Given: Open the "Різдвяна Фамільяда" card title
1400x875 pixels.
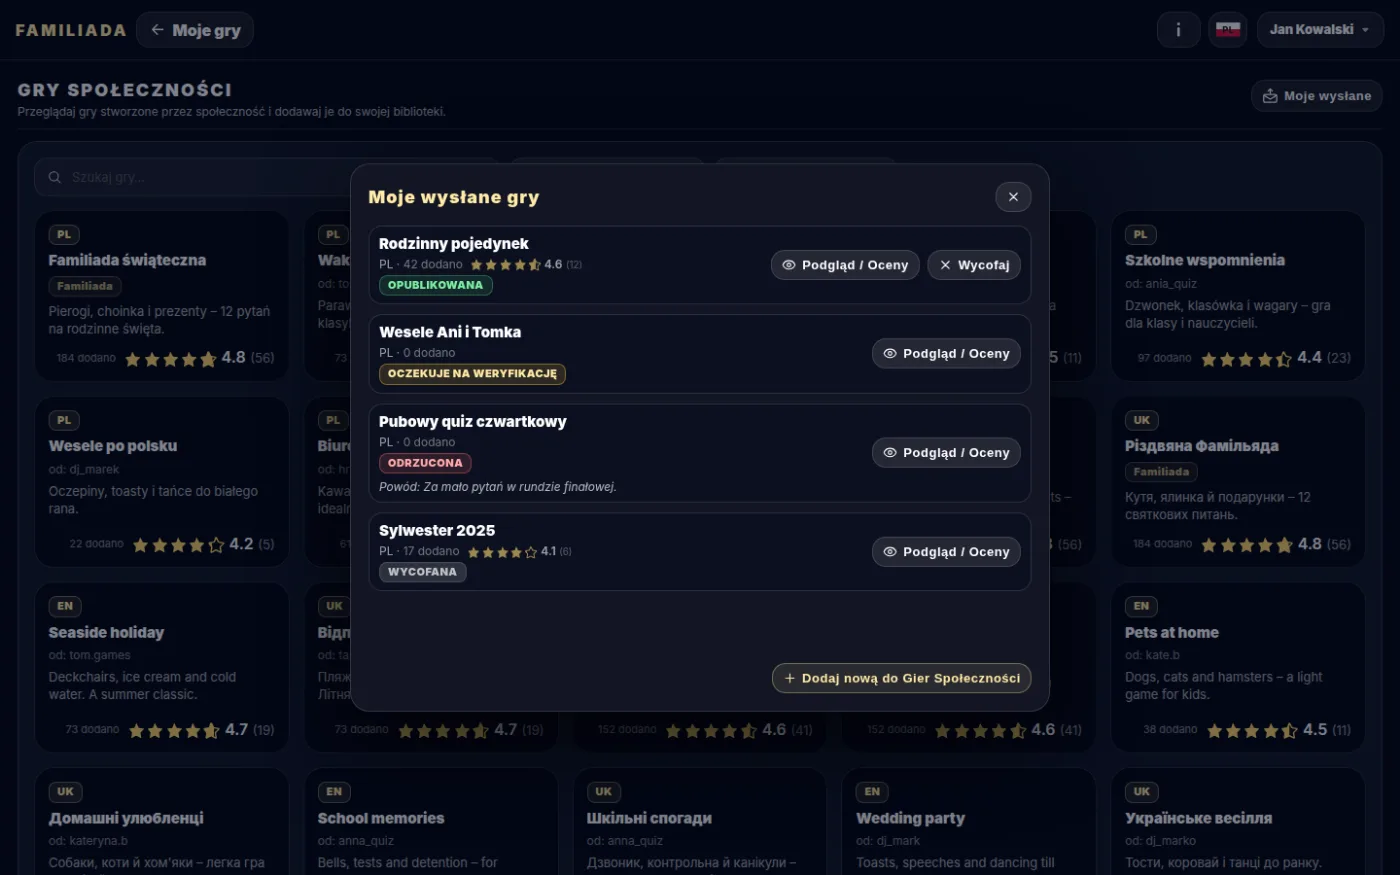Looking at the screenshot, I should click(1202, 446).
